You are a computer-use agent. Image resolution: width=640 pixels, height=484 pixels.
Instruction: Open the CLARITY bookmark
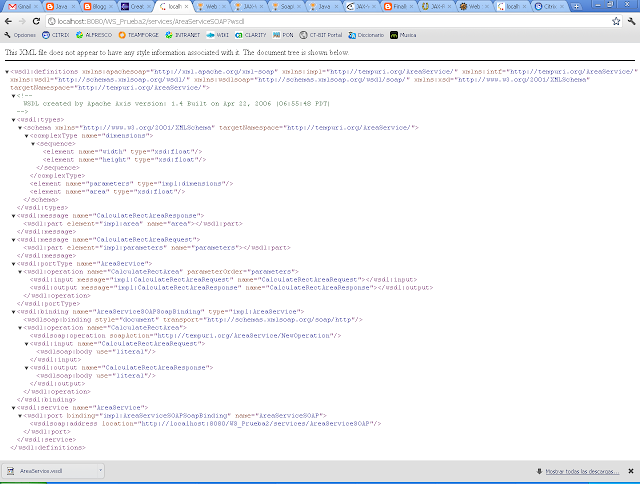pyautogui.click(x=250, y=35)
